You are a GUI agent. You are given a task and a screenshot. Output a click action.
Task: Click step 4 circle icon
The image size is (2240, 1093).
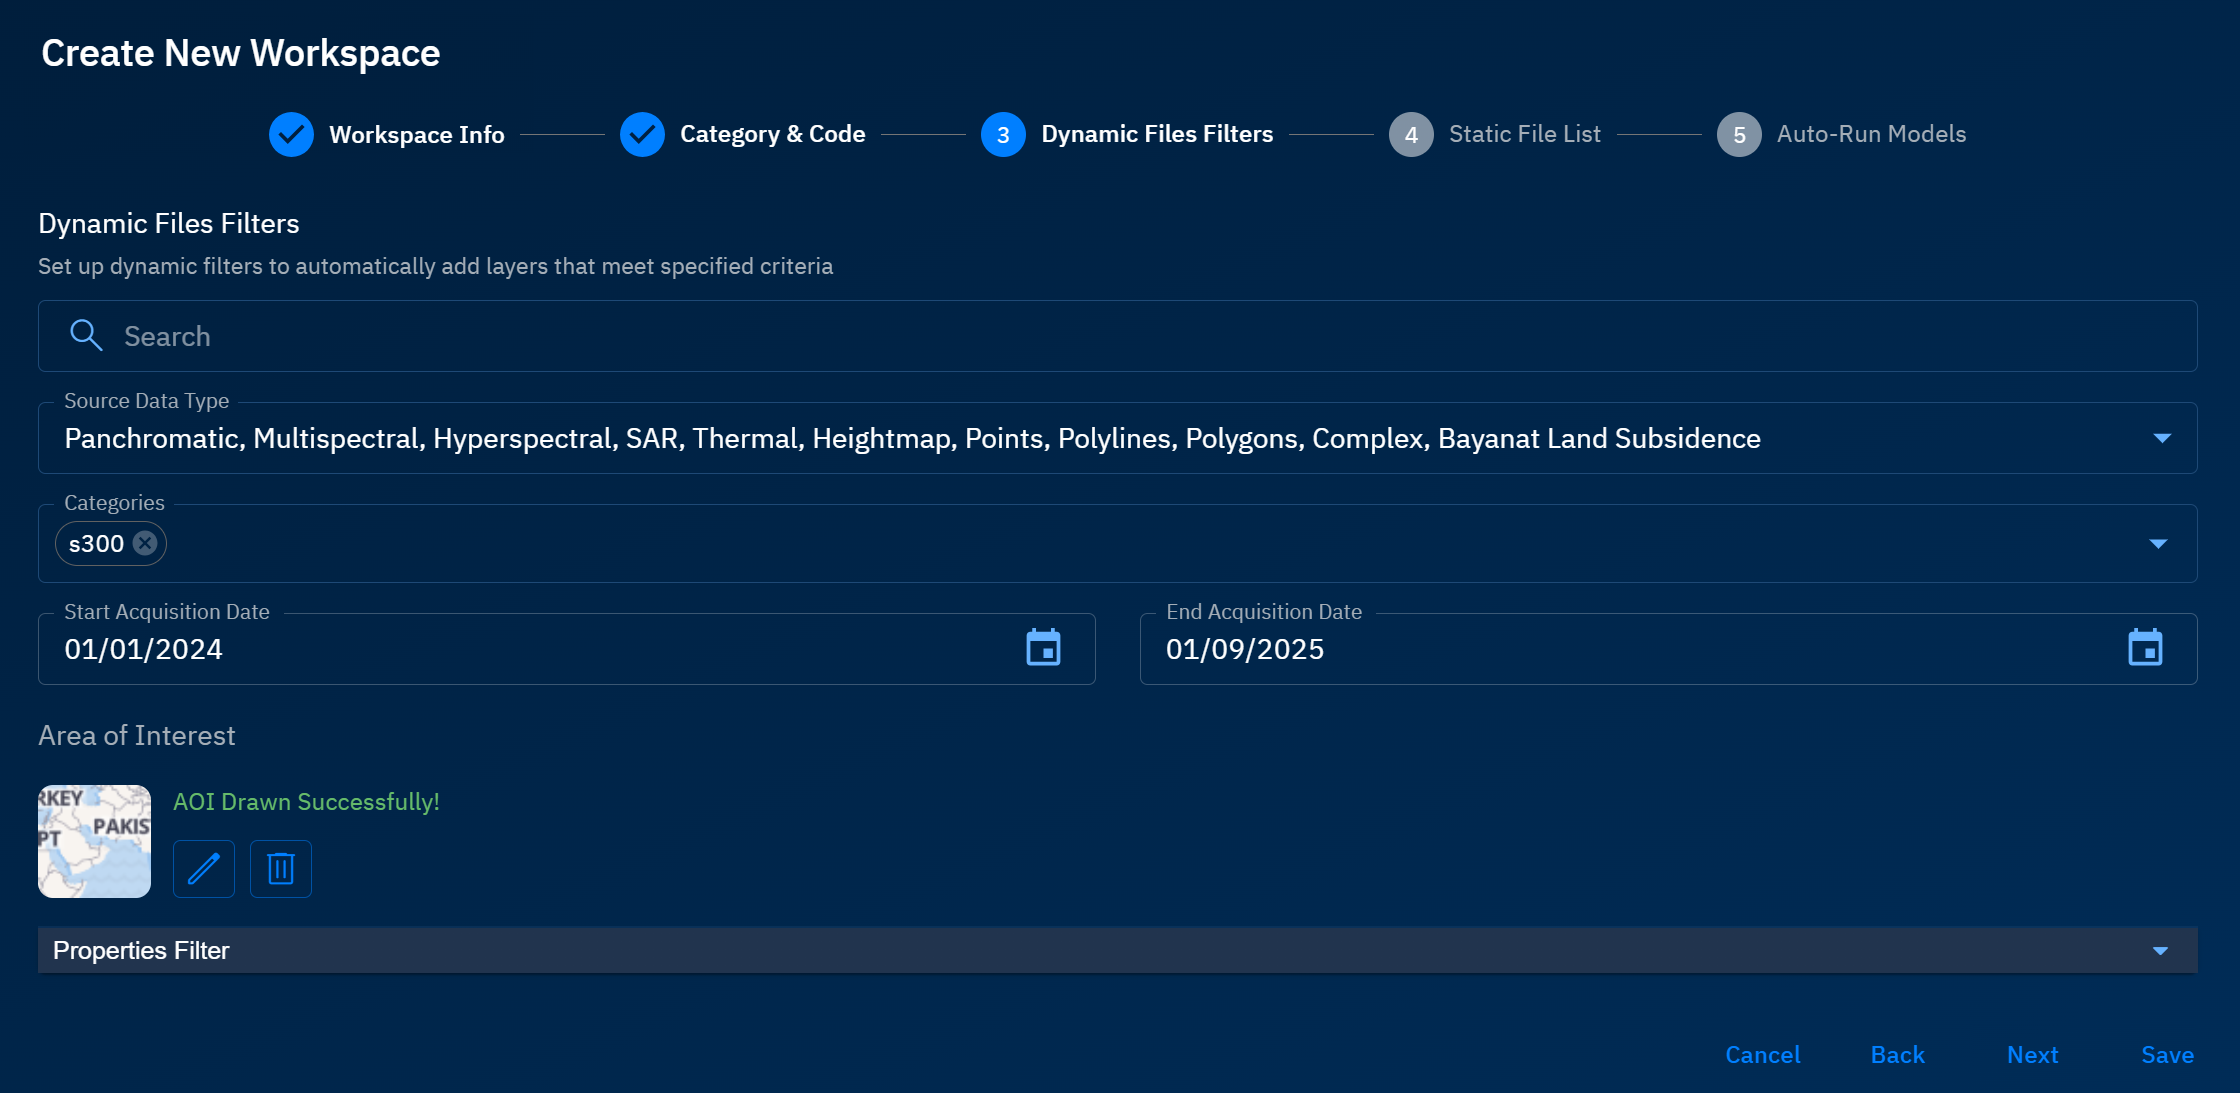pyautogui.click(x=1410, y=134)
